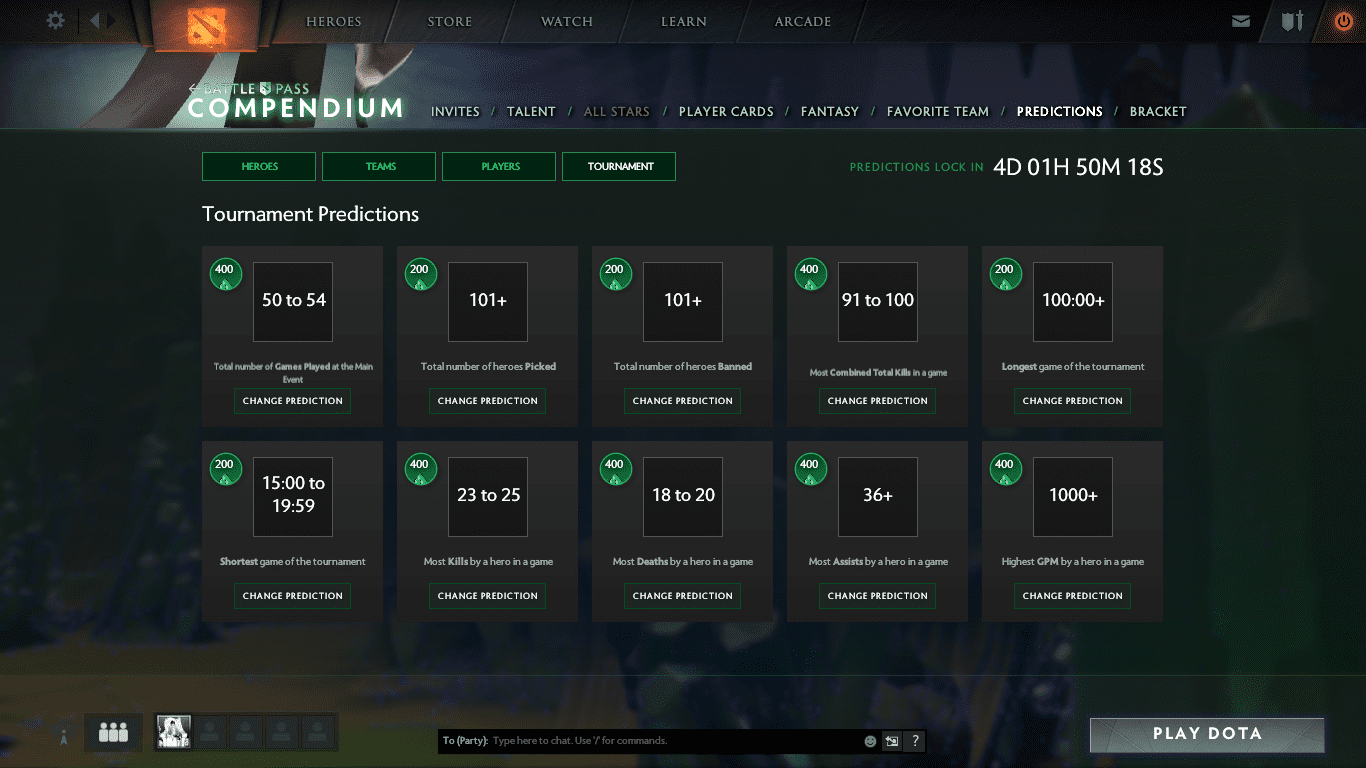Open the Bracket compendium section
Screen dimensions: 1366x768
[x=1157, y=111]
